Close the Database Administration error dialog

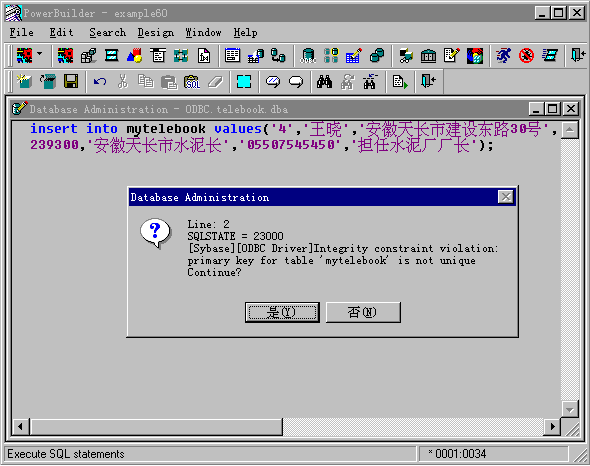coord(505,196)
